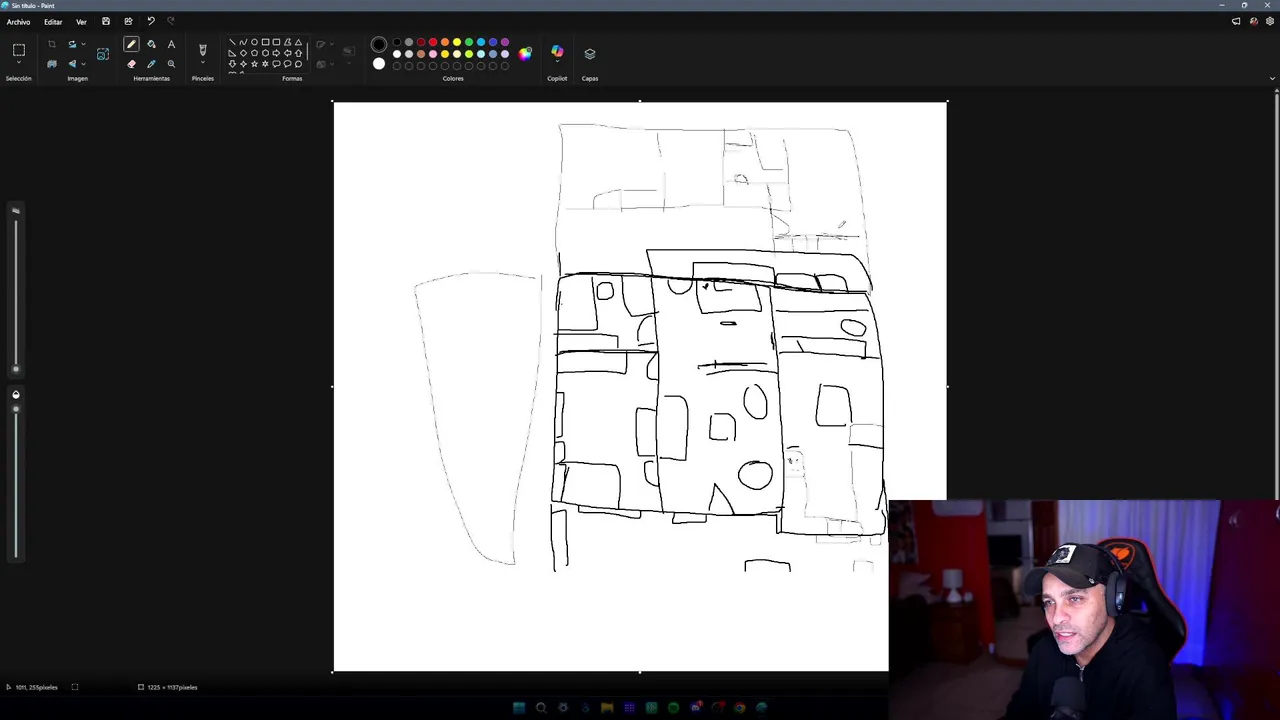Select the Text tool
The image size is (1280, 720).
coord(171,44)
